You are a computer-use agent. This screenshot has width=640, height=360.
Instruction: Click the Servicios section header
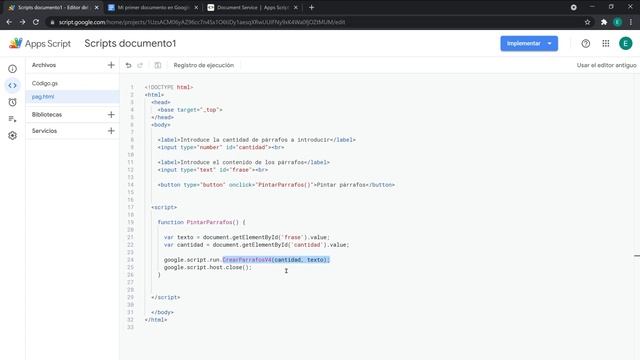pos(44,131)
